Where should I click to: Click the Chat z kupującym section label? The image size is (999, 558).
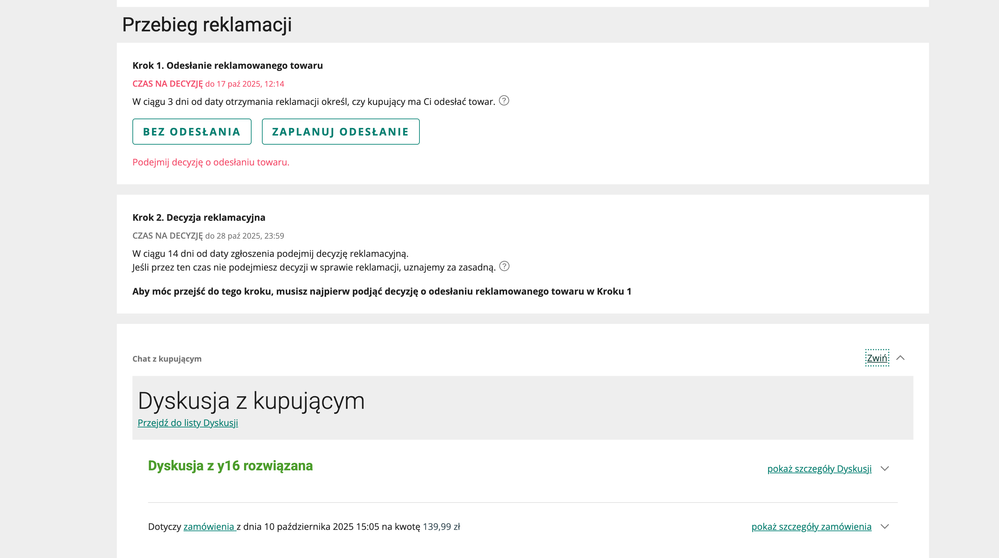(x=167, y=359)
